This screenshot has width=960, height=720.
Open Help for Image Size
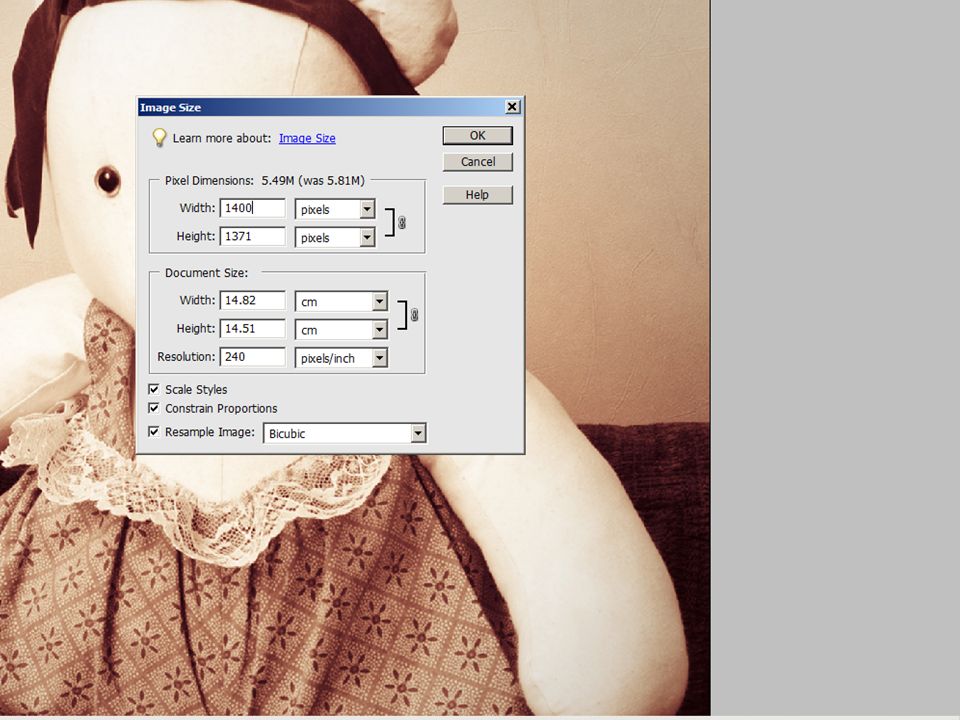(478, 195)
